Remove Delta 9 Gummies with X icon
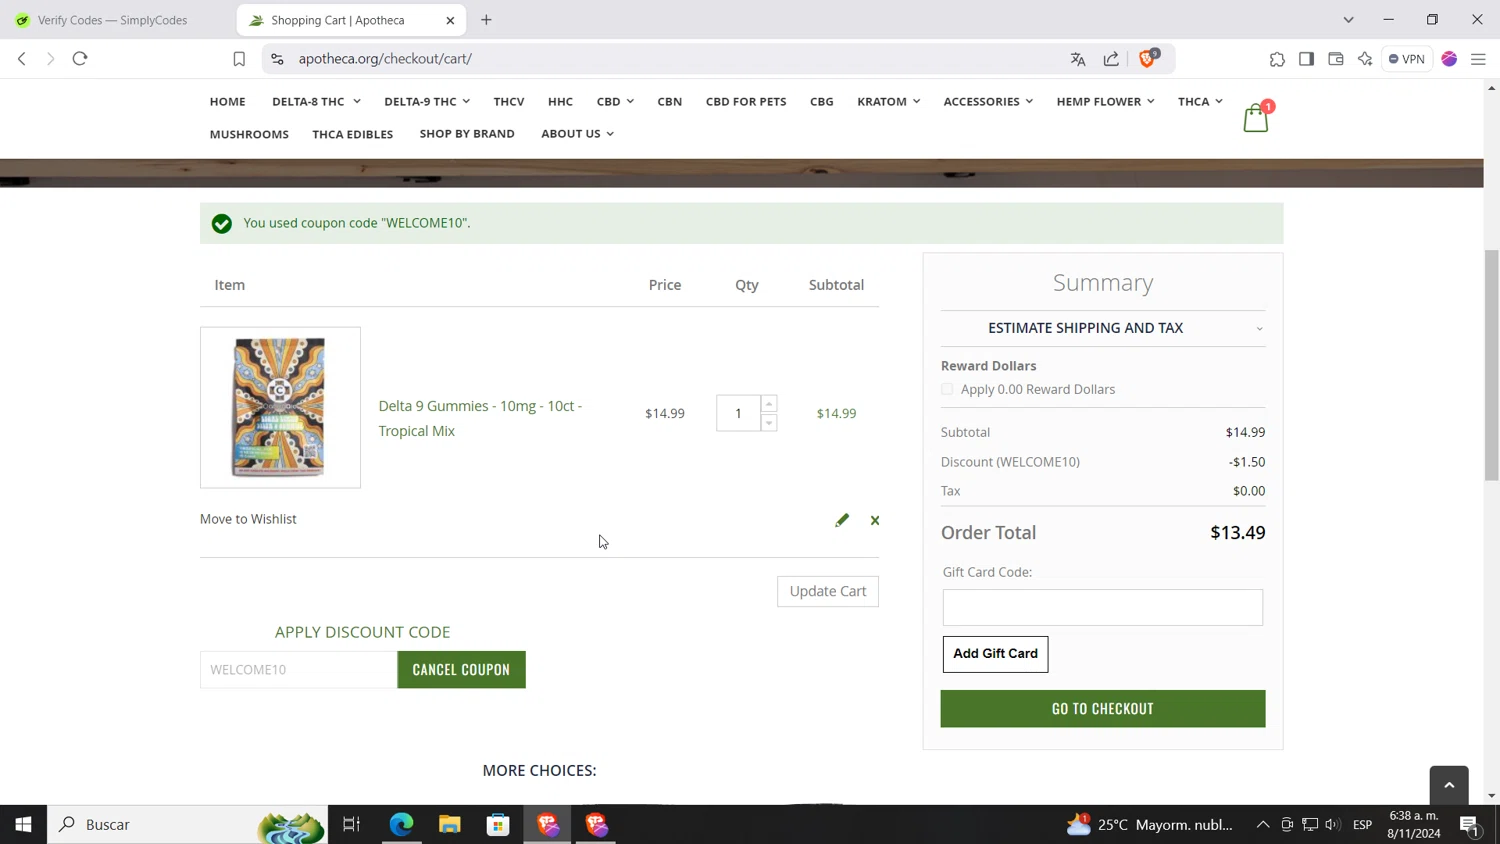 pyautogui.click(x=875, y=520)
